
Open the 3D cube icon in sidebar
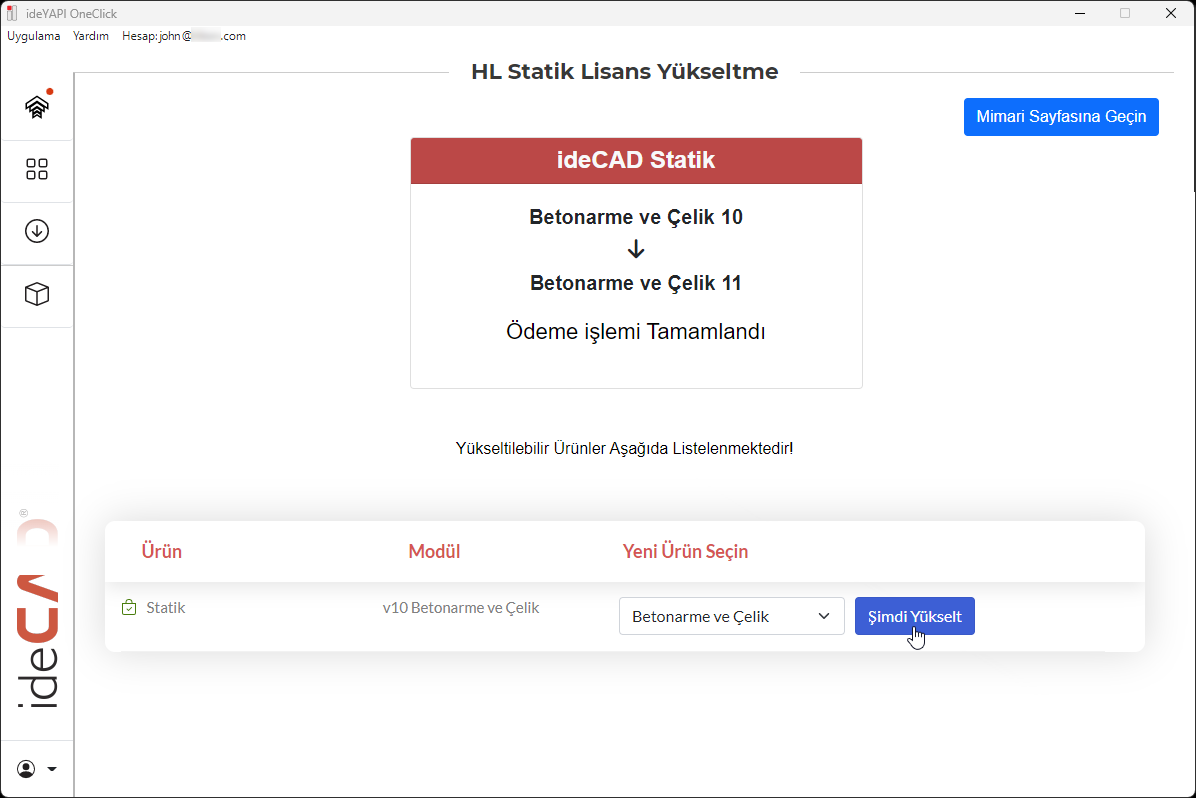37,294
